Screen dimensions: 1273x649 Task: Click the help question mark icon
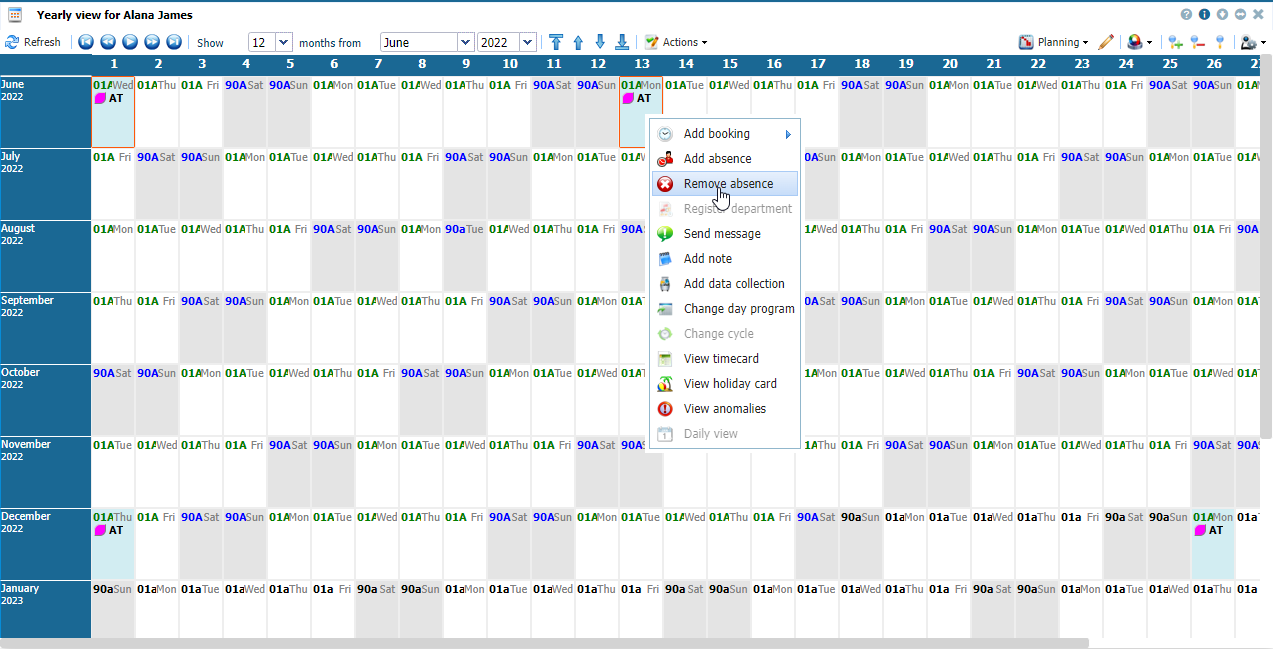click(x=1186, y=15)
